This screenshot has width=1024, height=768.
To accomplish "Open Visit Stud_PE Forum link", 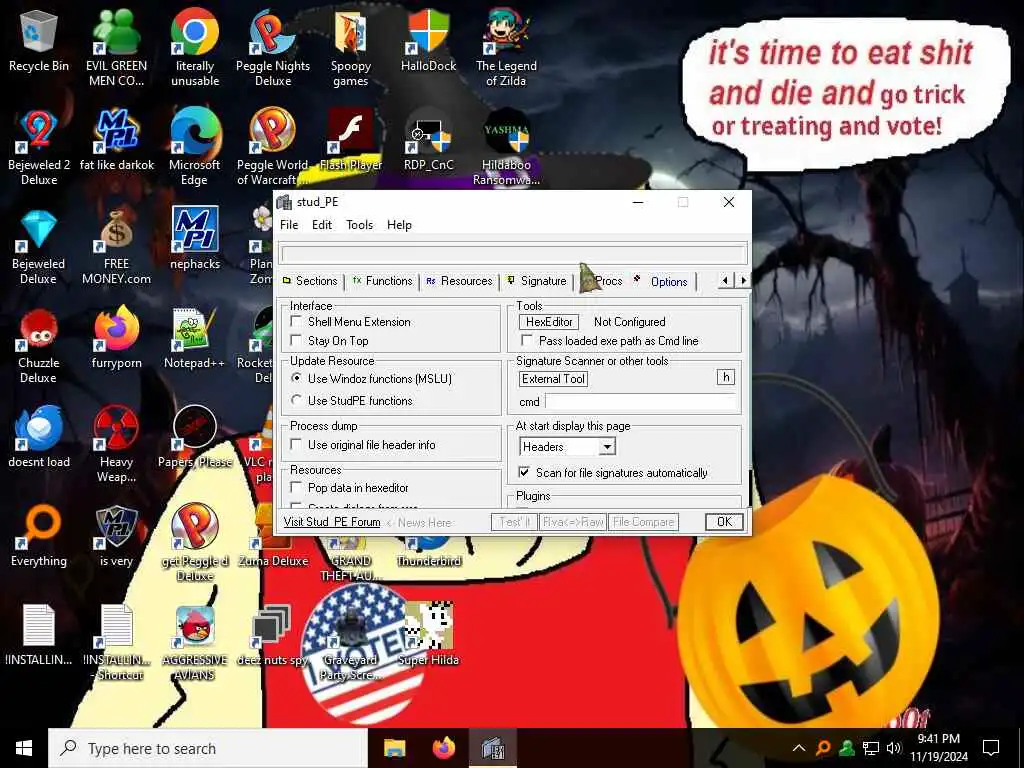I will point(332,522).
